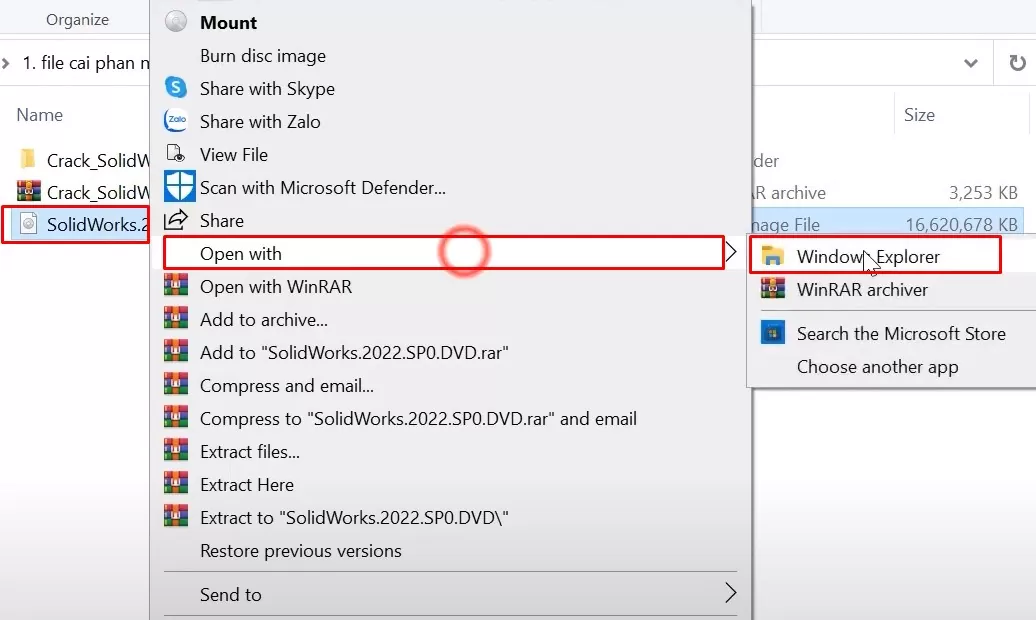Sort files by the Name column header

coord(39,115)
